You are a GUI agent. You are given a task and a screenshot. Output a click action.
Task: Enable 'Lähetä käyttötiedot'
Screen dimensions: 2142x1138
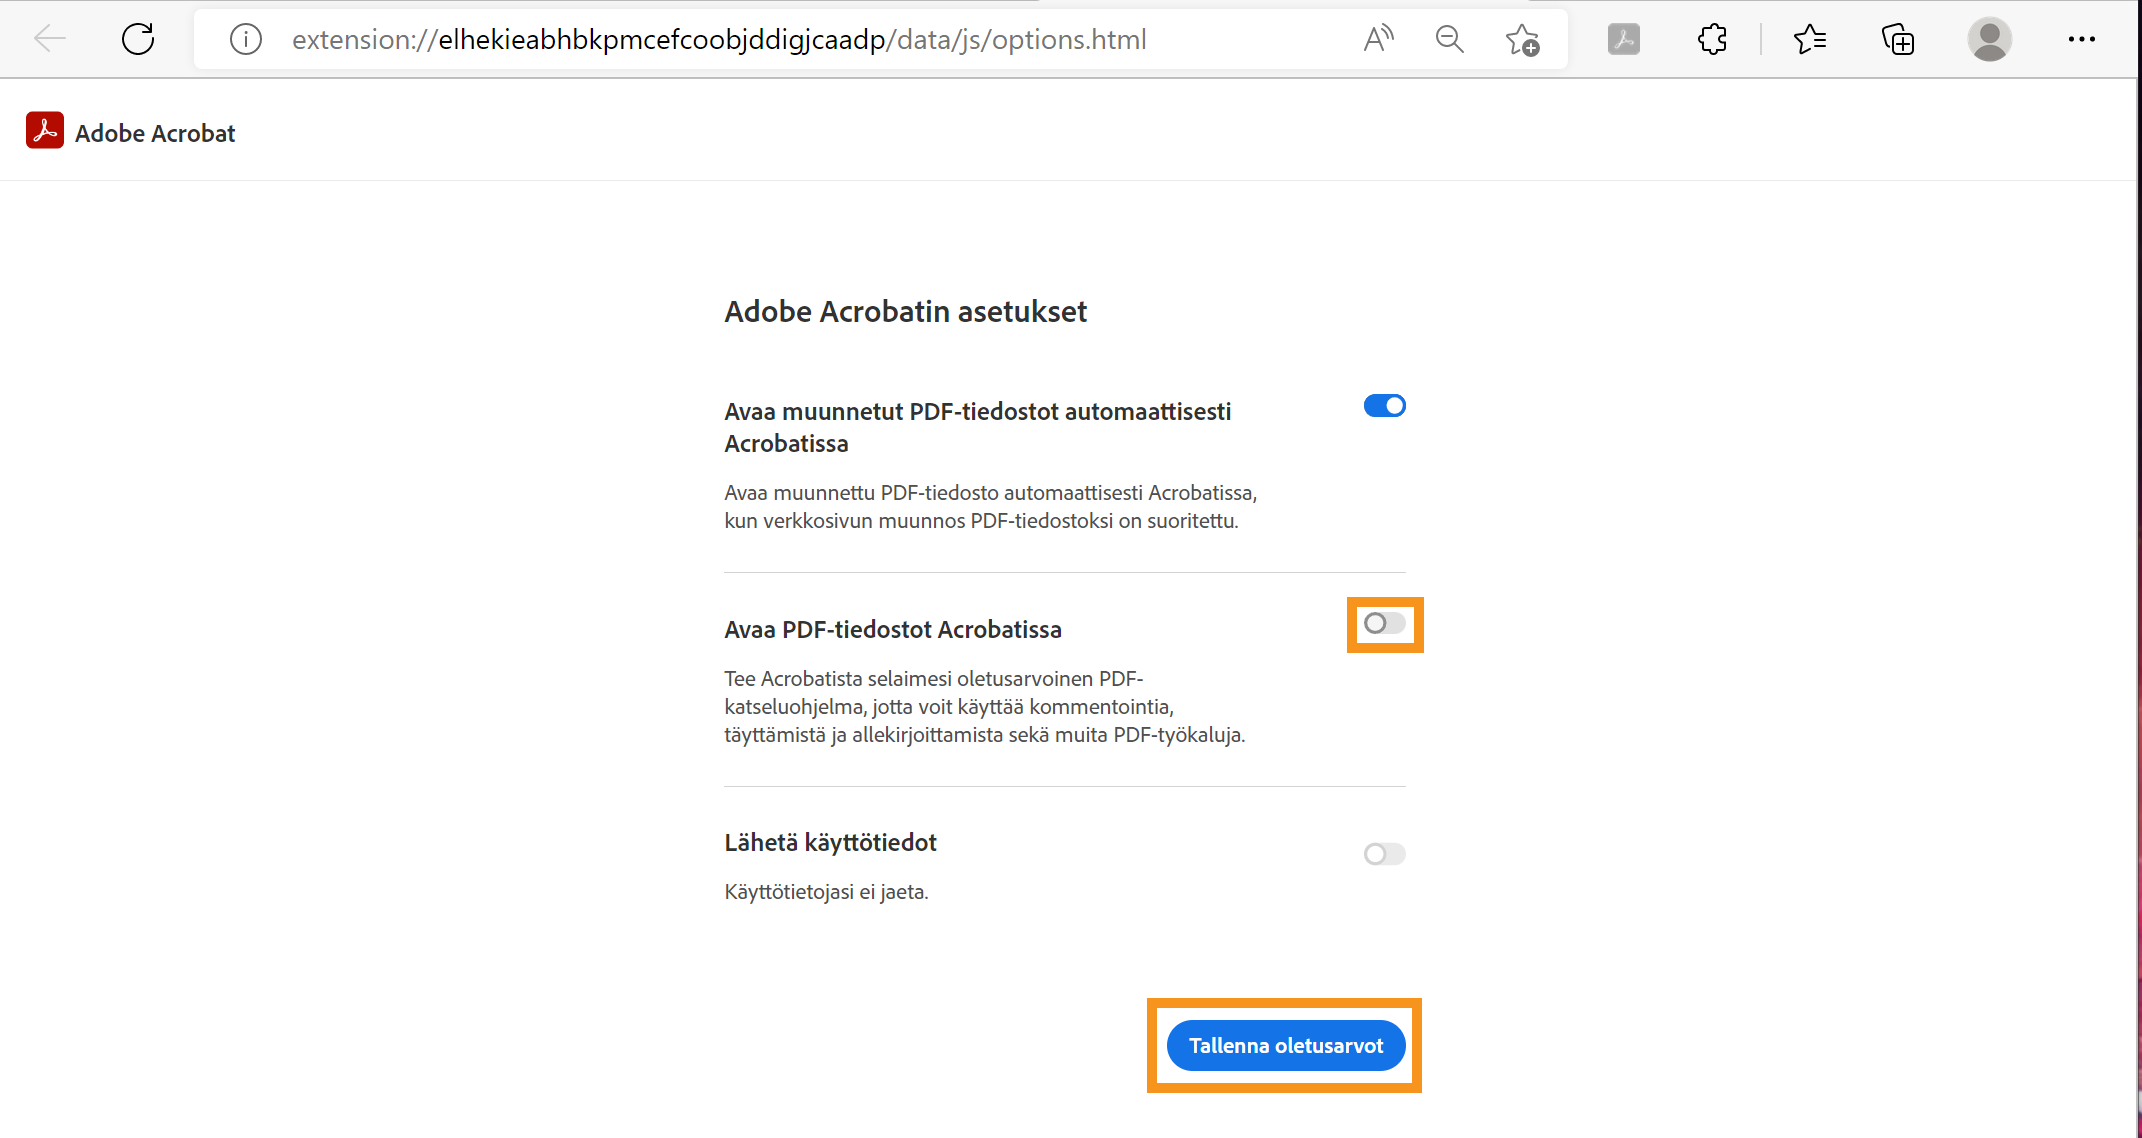[x=1384, y=854]
